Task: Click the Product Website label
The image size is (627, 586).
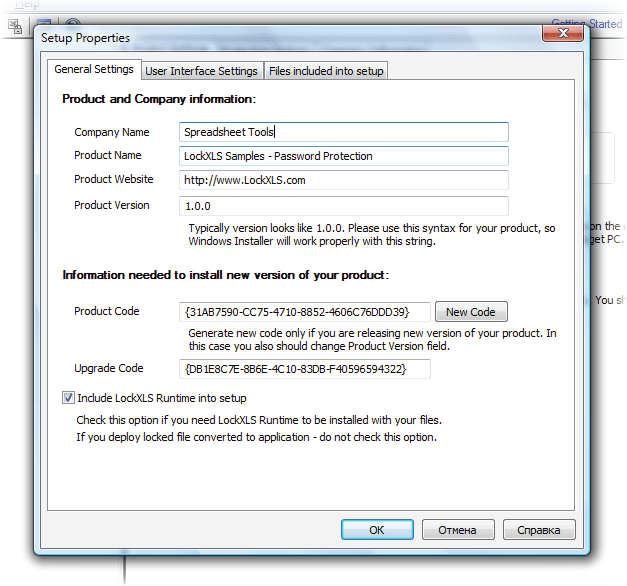Action: pyautogui.click(x=114, y=179)
